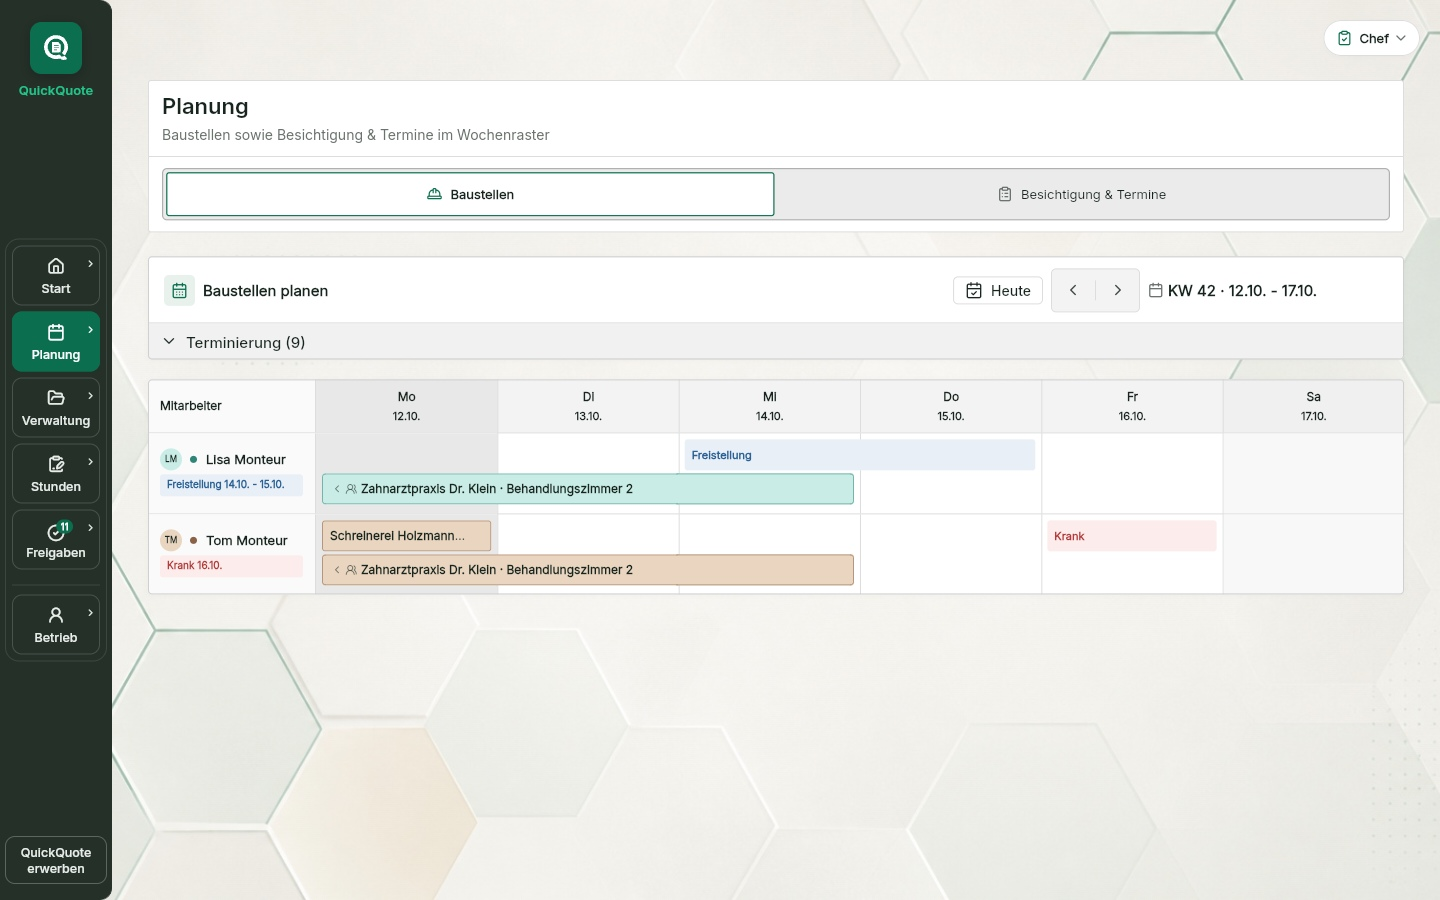This screenshot has height=900, width=1440.
Task: Expand chevron next to Betrieb
Action: (91, 613)
